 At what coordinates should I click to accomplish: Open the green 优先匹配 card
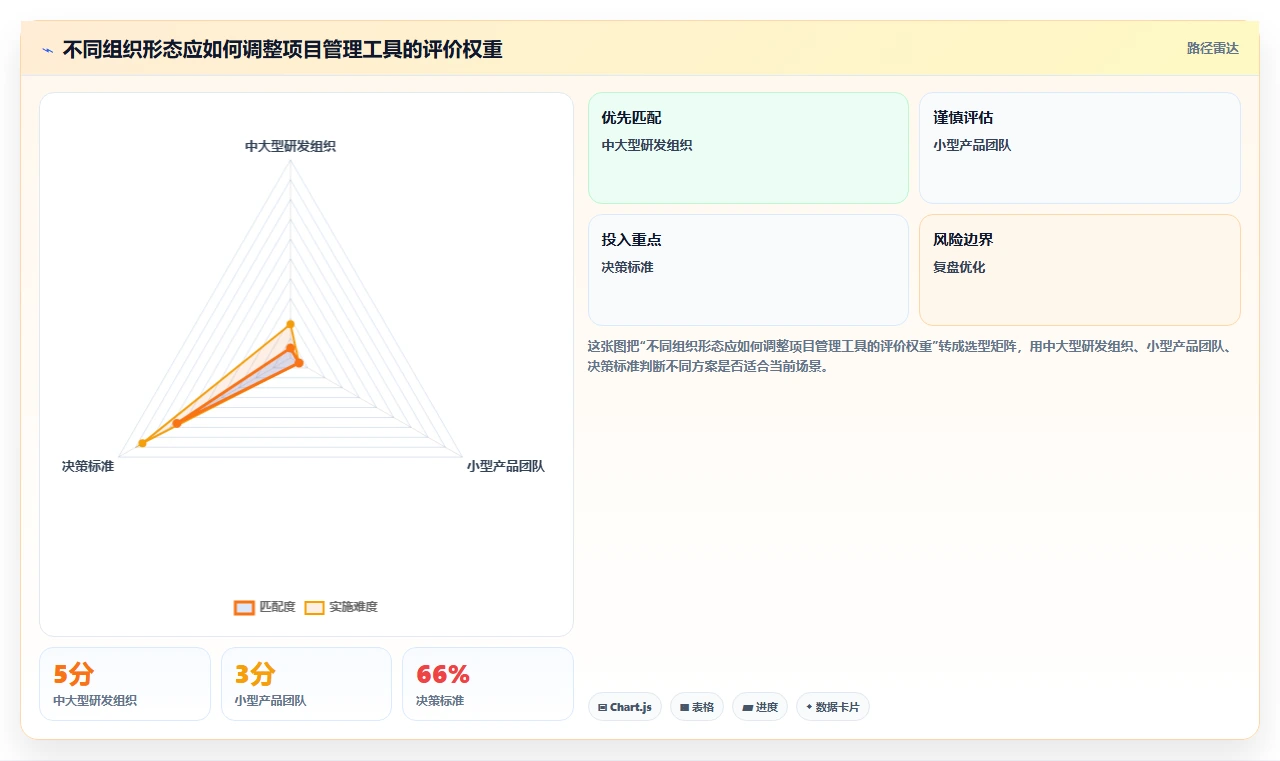pyautogui.click(x=748, y=148)
